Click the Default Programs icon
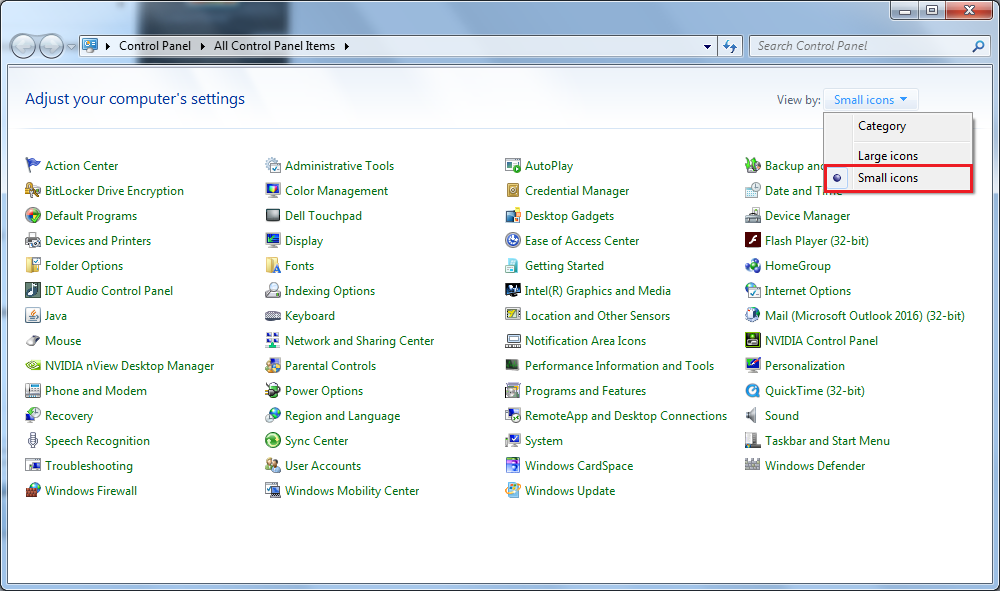 (33, 215)
